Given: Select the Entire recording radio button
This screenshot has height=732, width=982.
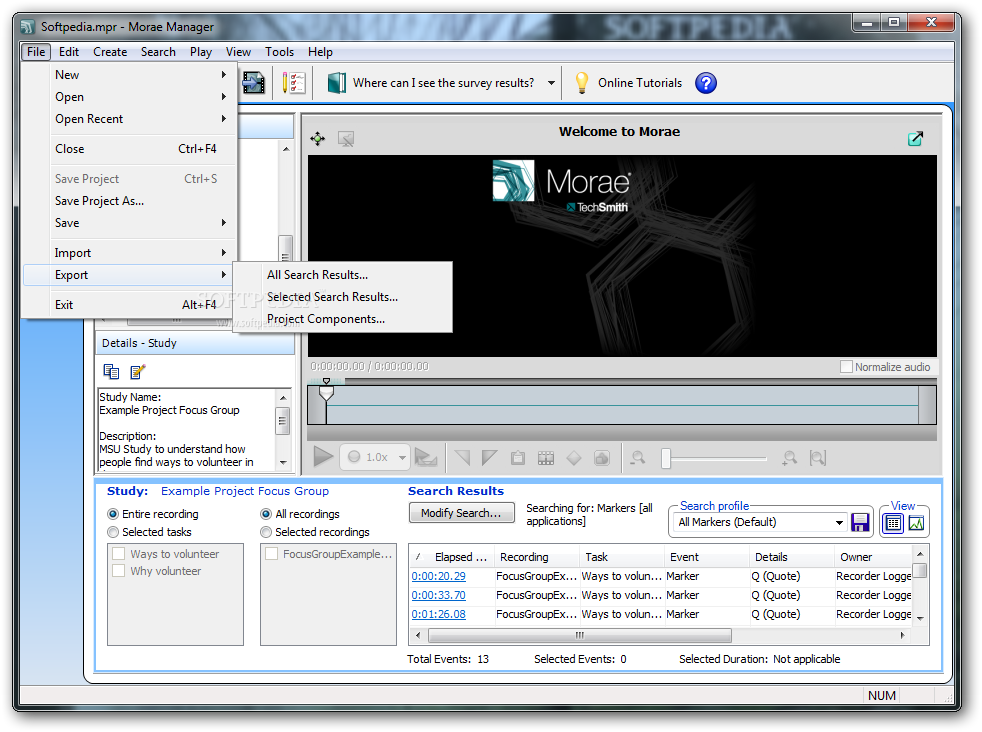Looking at the screenshot, I should pyautogui.click(x=113, y=514).
